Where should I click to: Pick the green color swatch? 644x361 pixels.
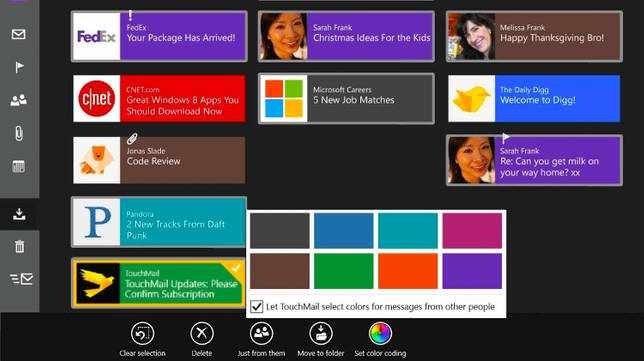[344, 271]
